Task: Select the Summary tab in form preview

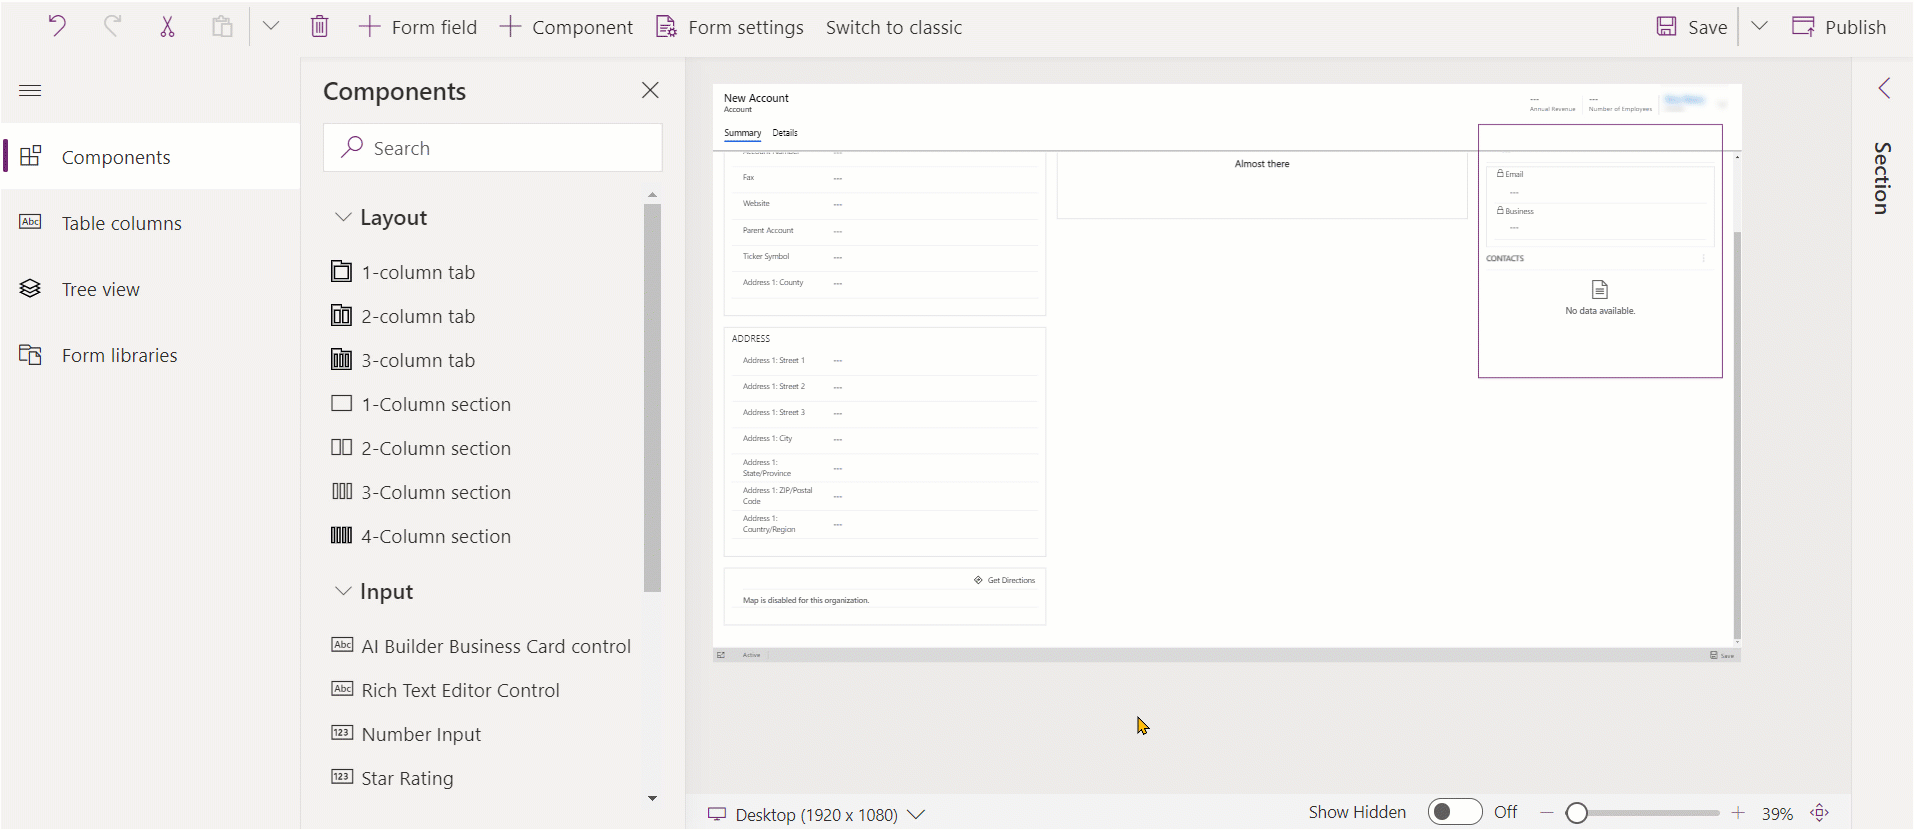Action: point(742,133)
